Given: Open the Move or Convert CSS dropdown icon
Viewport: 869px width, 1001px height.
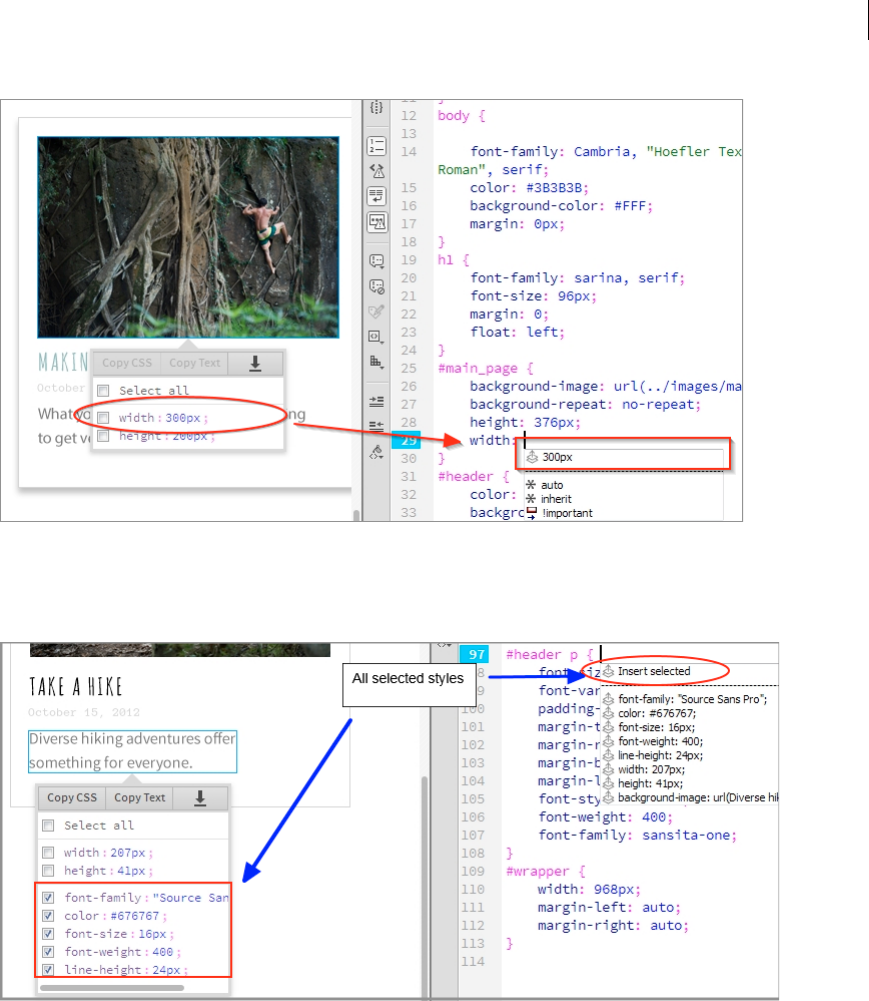Looking at the screenshot, I should point(377,362).
